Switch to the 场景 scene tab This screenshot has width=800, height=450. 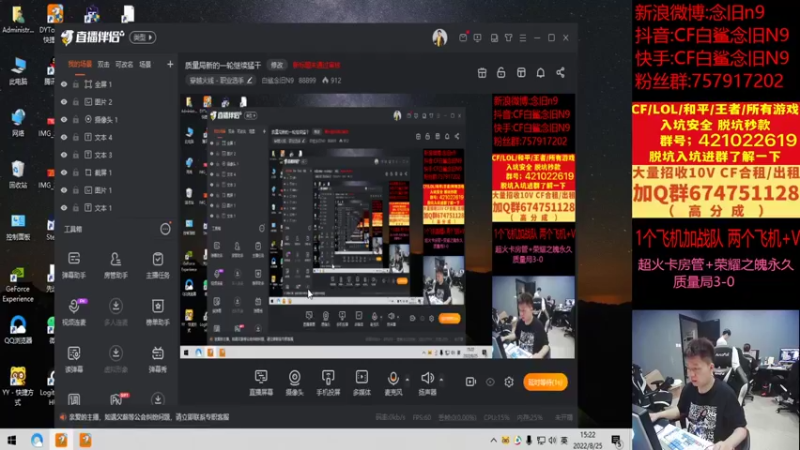(145, 64)
